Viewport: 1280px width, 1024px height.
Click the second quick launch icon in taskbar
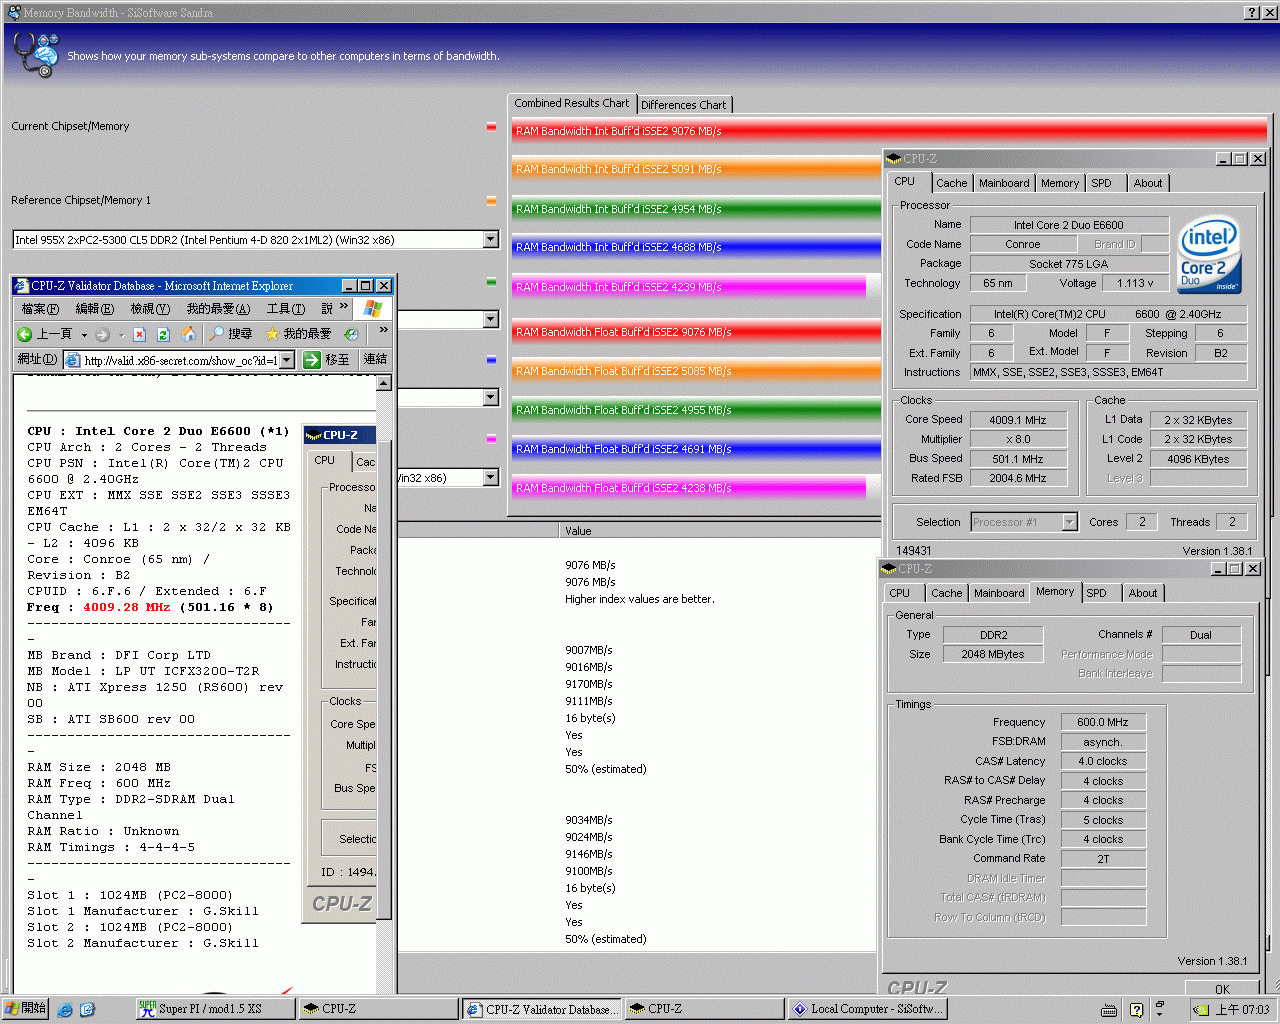point(87,1010)
